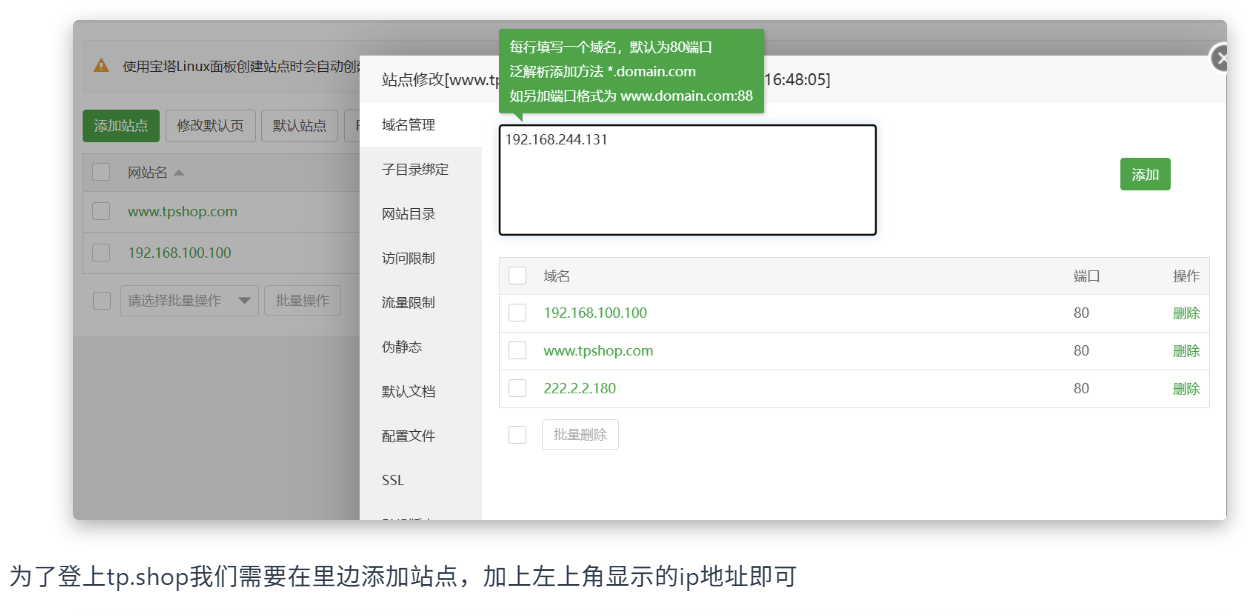Switch to the 子目录绑定 tab
Image resolution: width=1250 pixels, height=615 pixels.
click(415, 169)
